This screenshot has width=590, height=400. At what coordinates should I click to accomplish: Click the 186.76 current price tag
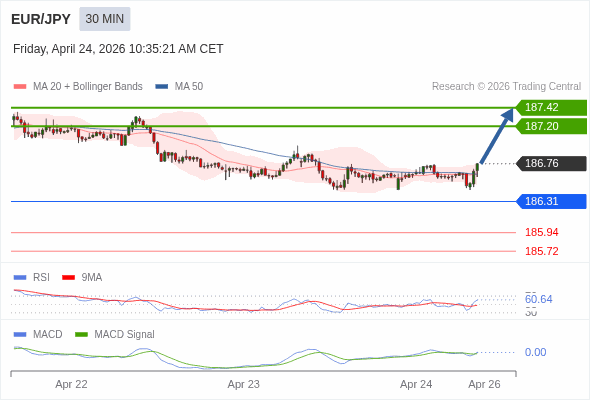point(551,163)
